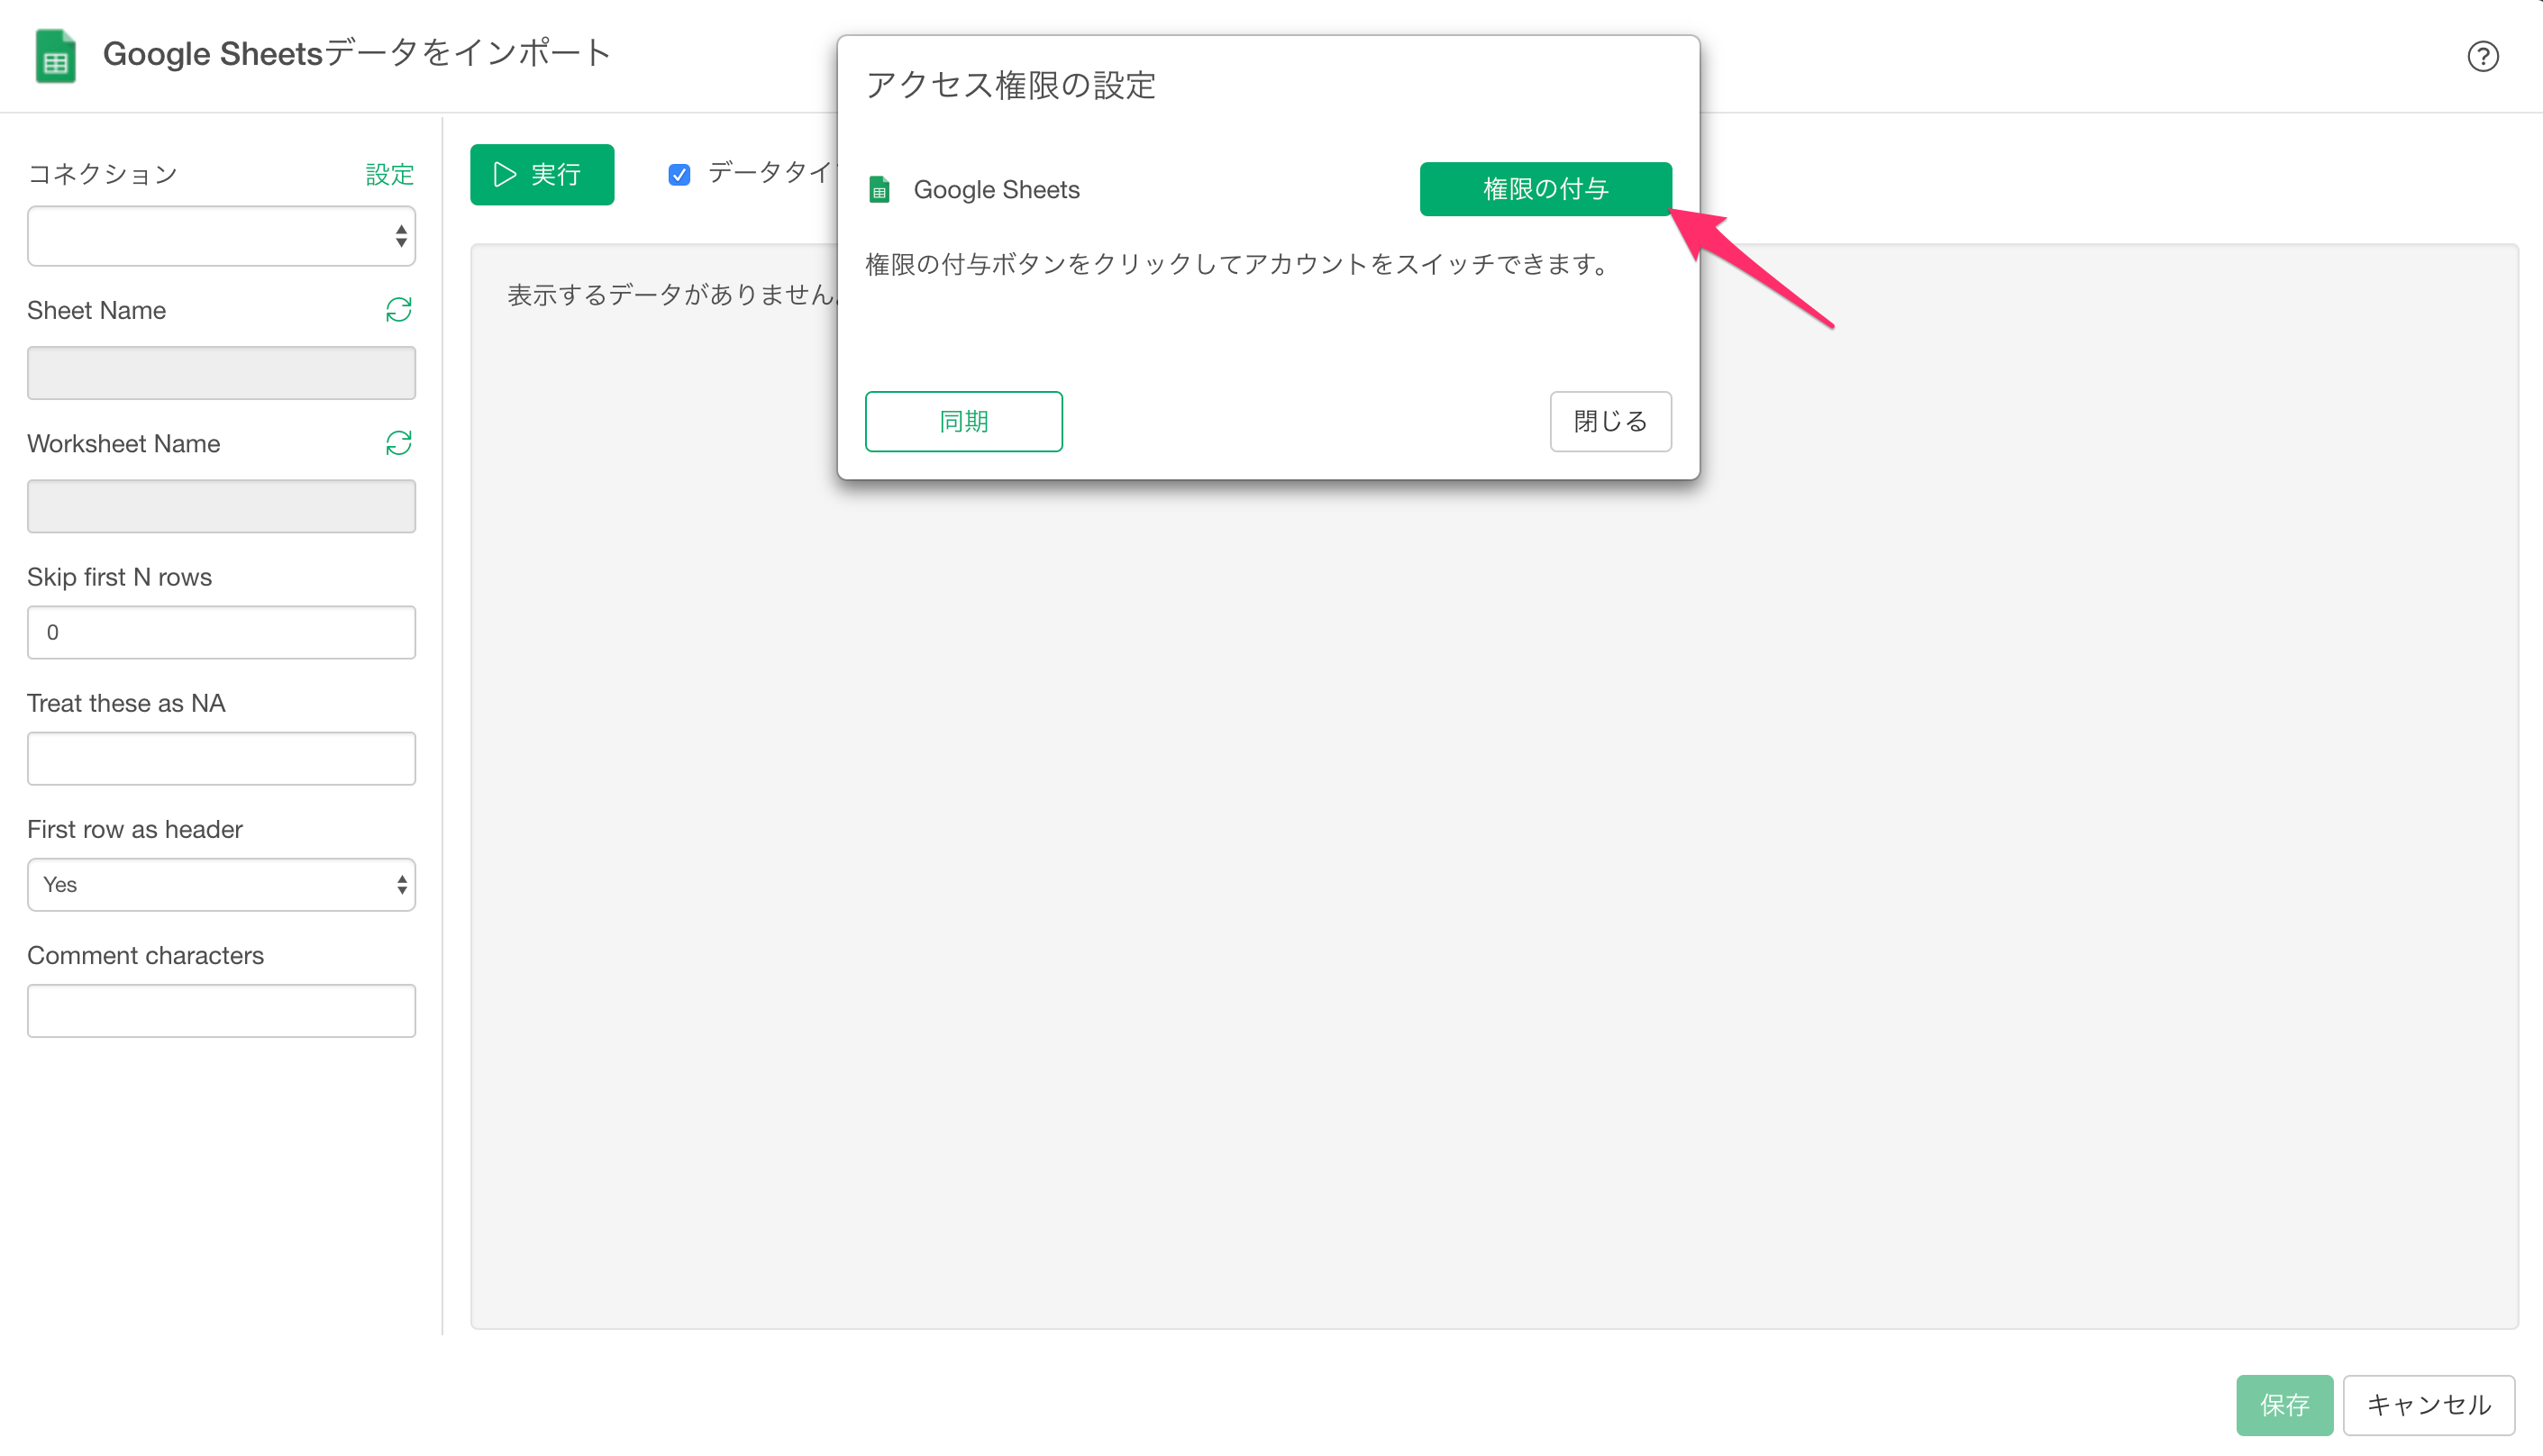Click the アクセス権限の設定 dialog title
Image resolution: width=2543 pixels, height=1456 pixels.
click(x=1010, y=85)
